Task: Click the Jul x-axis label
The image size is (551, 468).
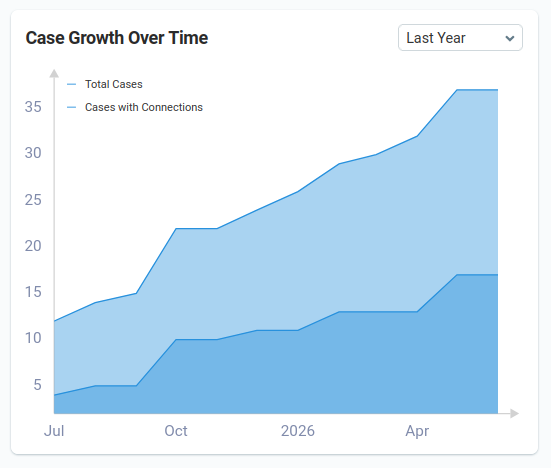Action: (x=54, y=431)
